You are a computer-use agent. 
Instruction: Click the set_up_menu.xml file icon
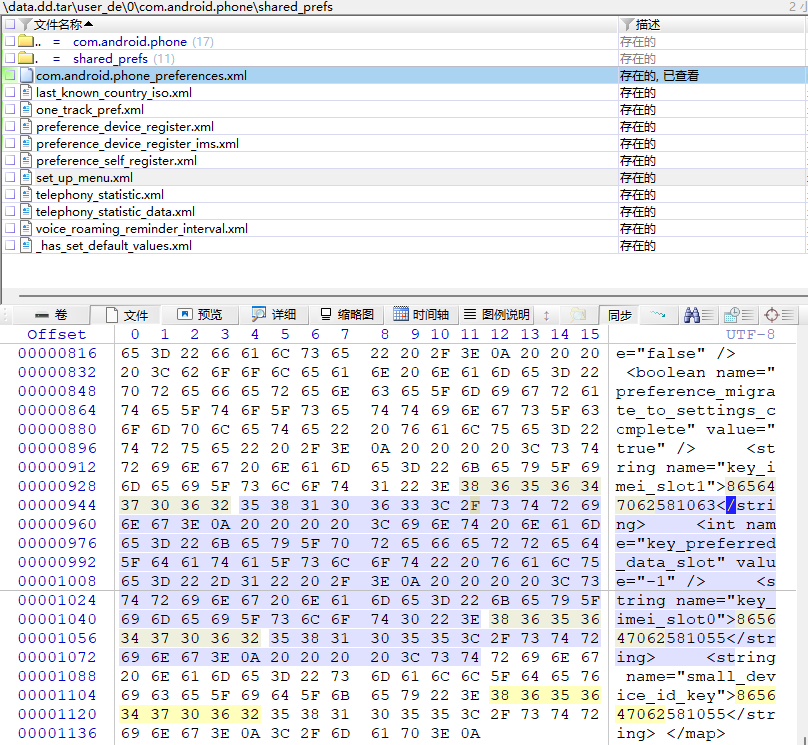tap(26, 178)
